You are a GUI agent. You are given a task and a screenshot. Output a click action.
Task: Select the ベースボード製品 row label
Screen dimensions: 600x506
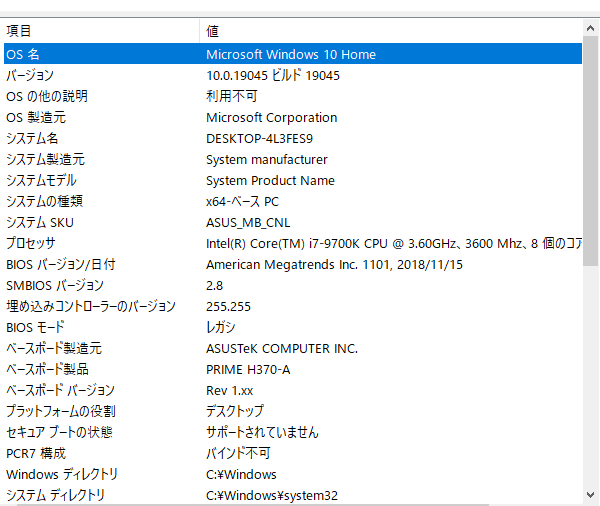tap(47, 369)
